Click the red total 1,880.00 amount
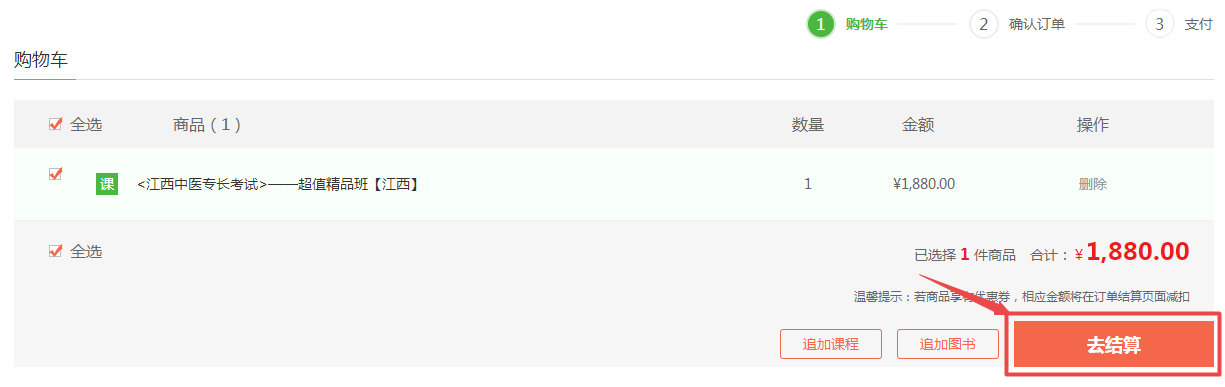The width and height of the screenshot is (1225, 387). pos(1138,252)
